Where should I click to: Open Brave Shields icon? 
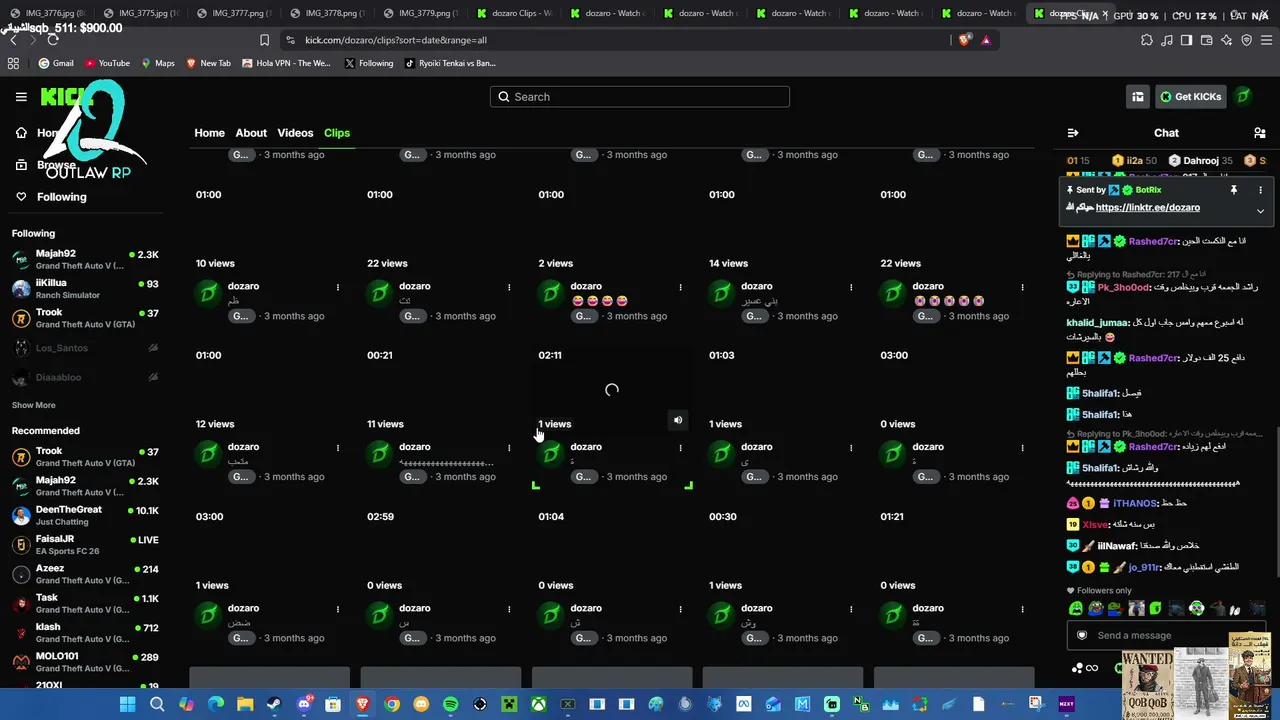tap(964, 40)
